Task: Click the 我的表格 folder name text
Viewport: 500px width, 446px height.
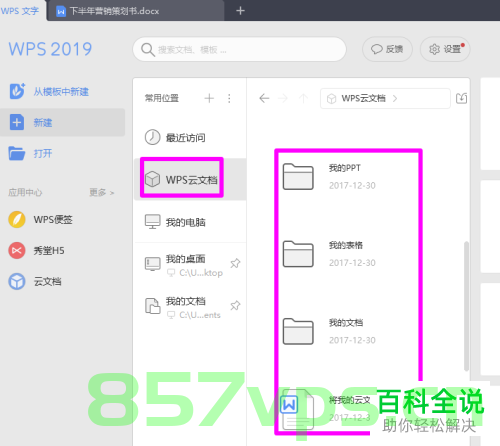Action: tap(346, 245)
